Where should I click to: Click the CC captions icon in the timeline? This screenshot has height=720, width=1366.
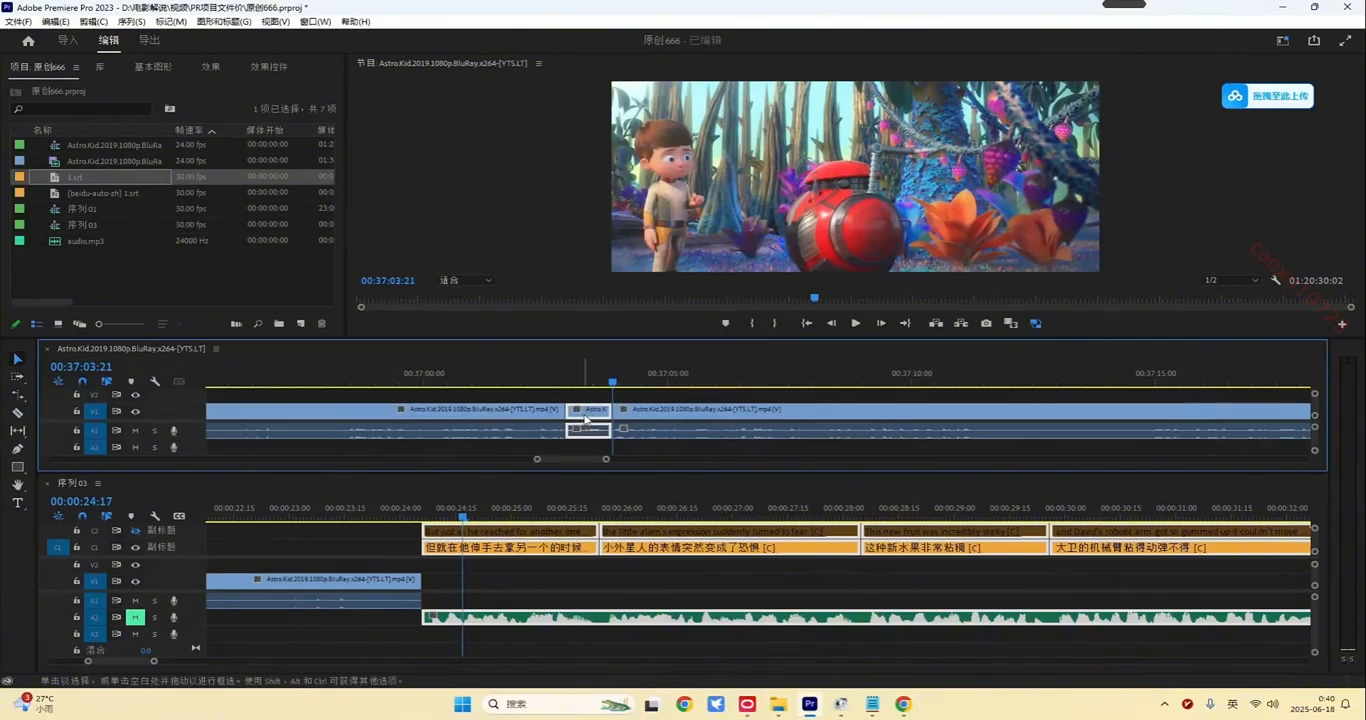pyautogui.click(x=178, y=515)
